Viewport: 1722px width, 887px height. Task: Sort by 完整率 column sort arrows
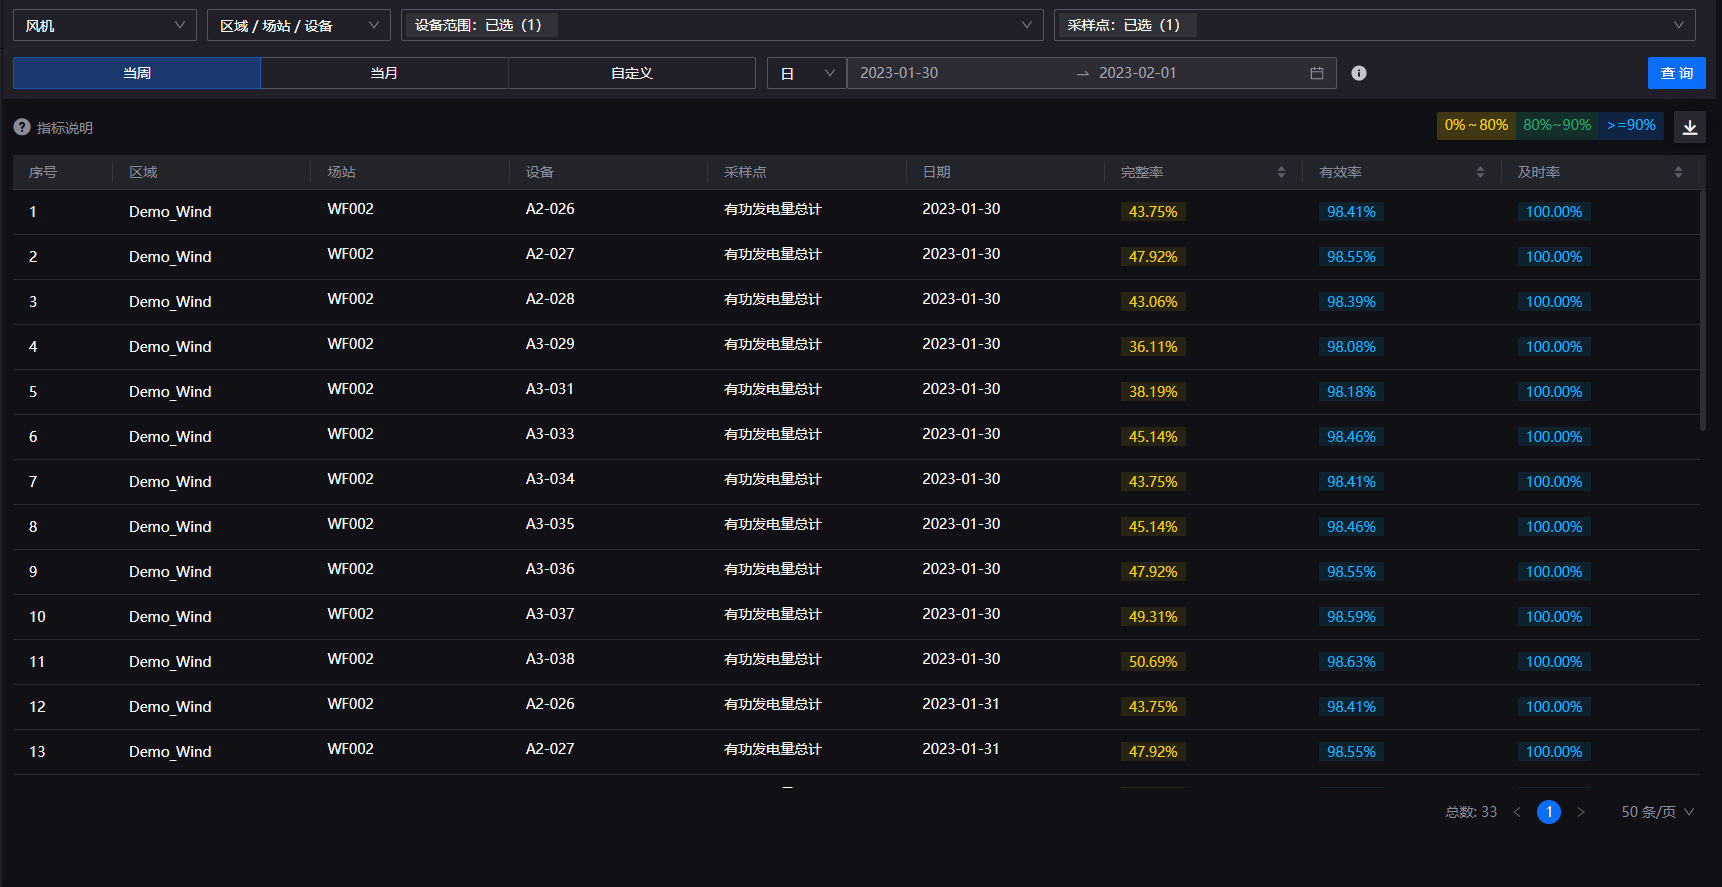[1281, 172]
